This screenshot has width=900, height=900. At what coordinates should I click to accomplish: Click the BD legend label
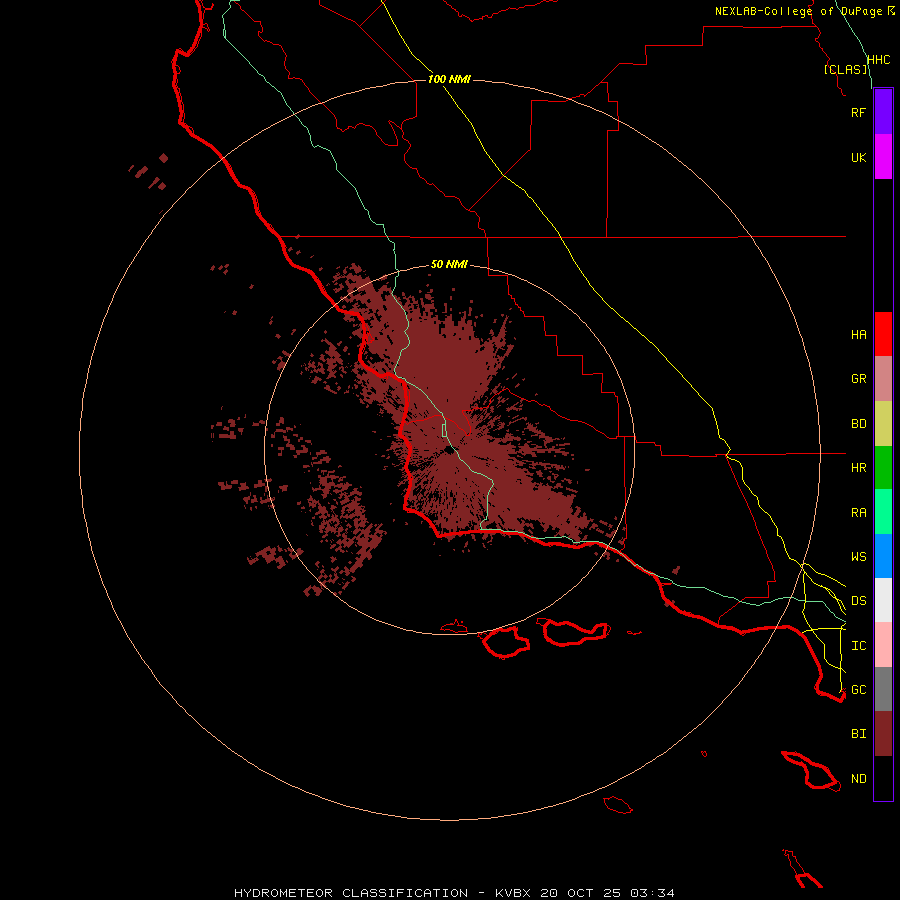858,424
